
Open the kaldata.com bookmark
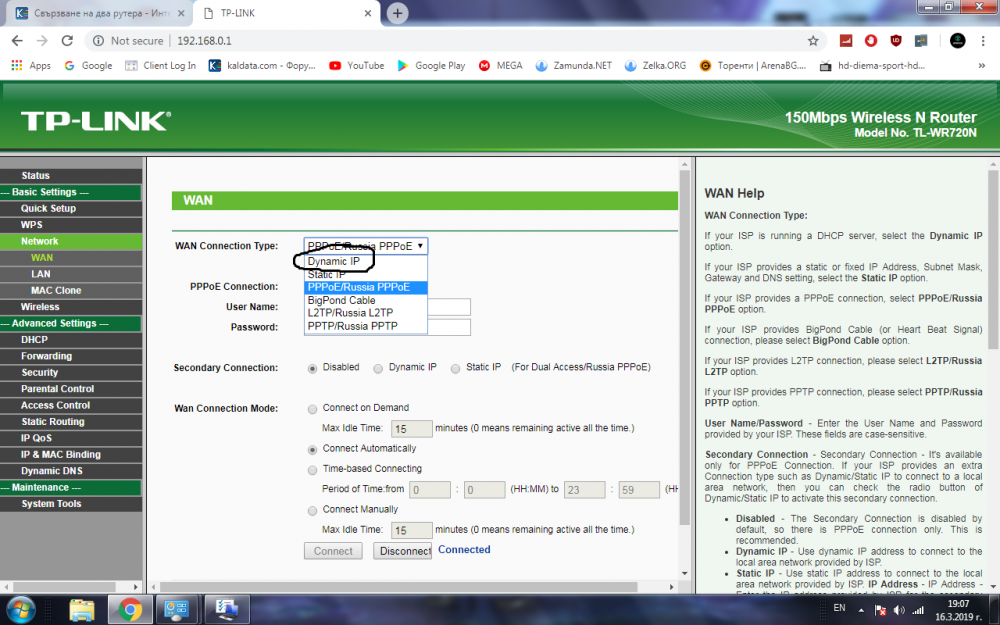262,65
